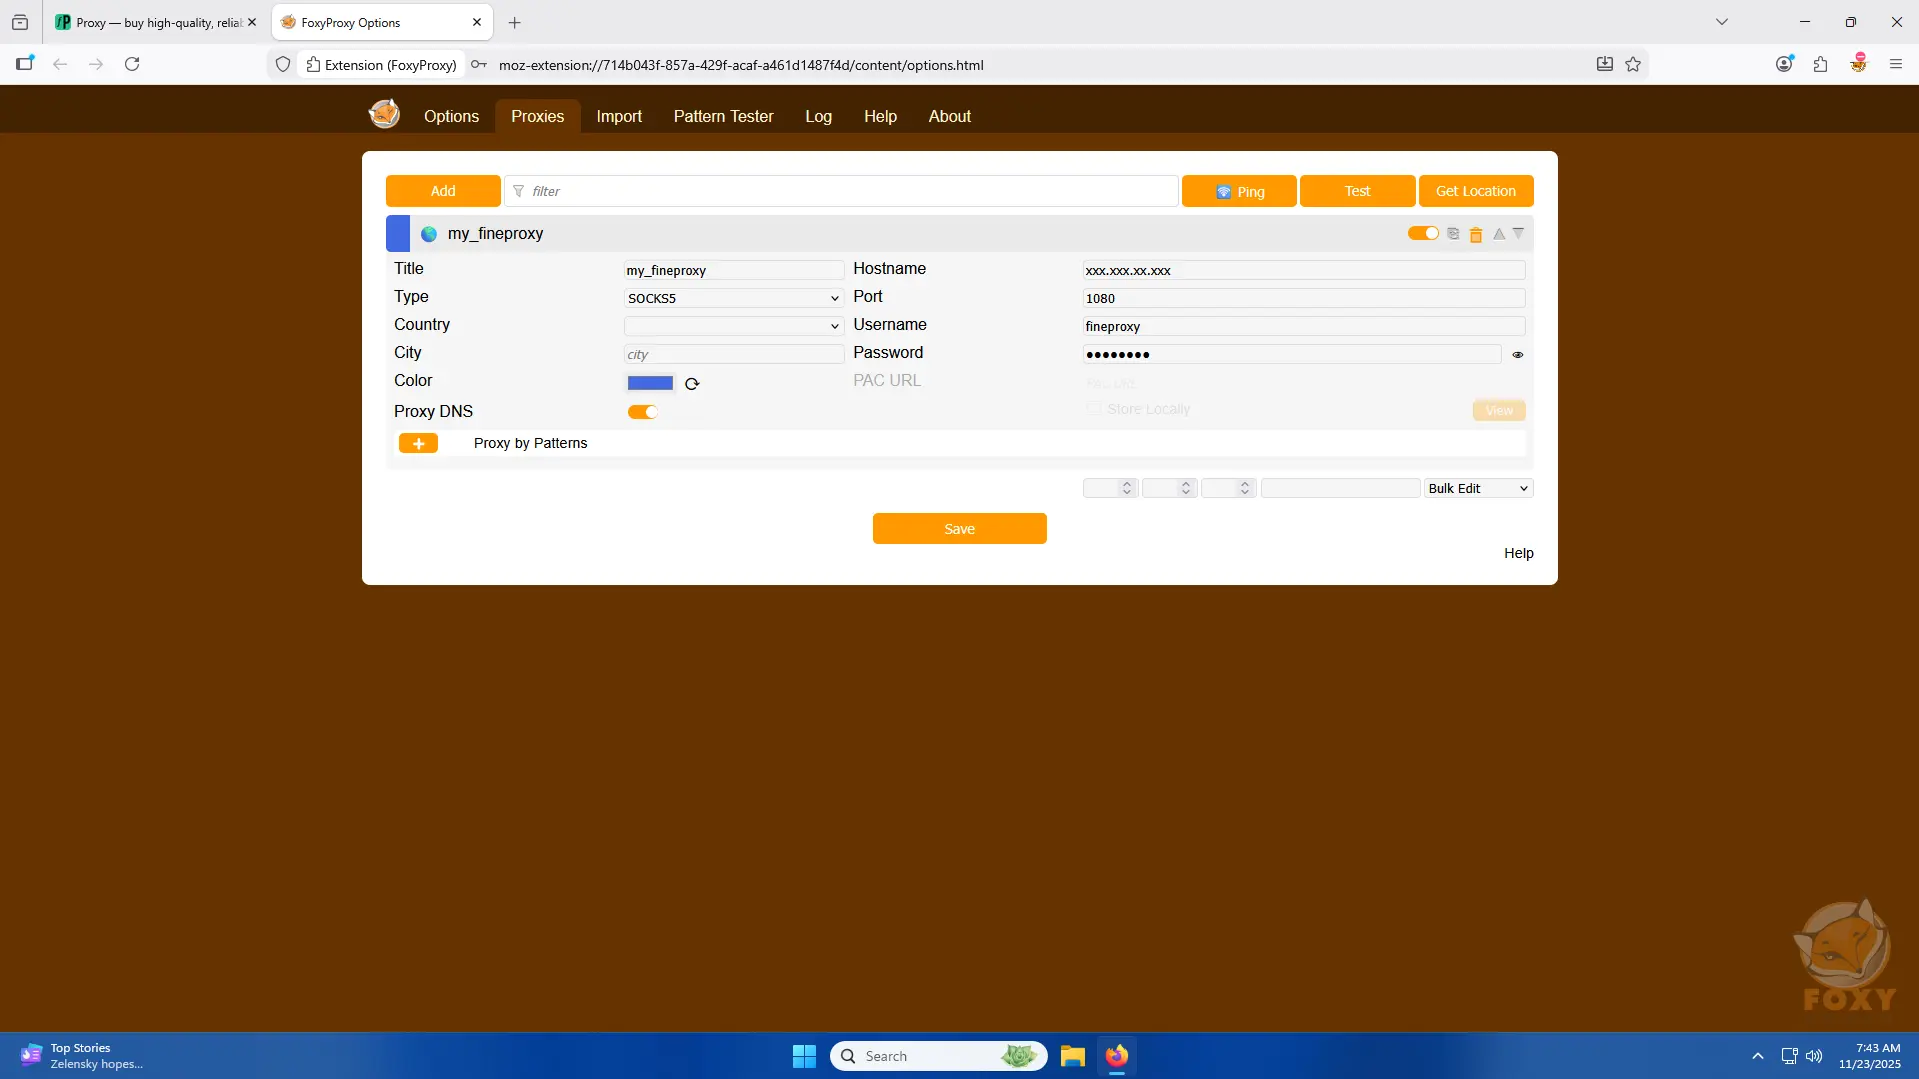The image size is (1919, 1079).
Task: Open the Country dropdown
Action: pos(734,326)
